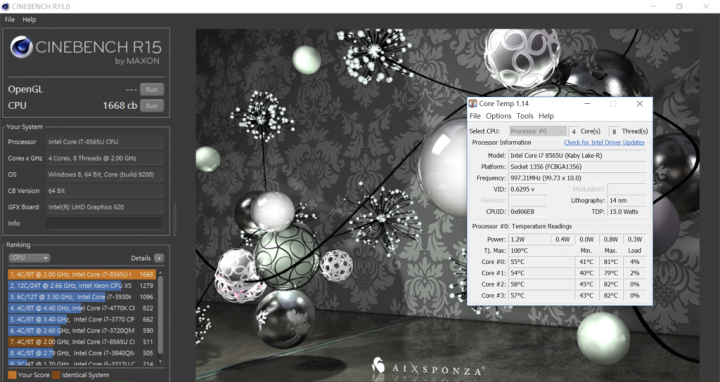Minimize the Cinebench window
Screen dimensions: 720x382
(653, 6)
